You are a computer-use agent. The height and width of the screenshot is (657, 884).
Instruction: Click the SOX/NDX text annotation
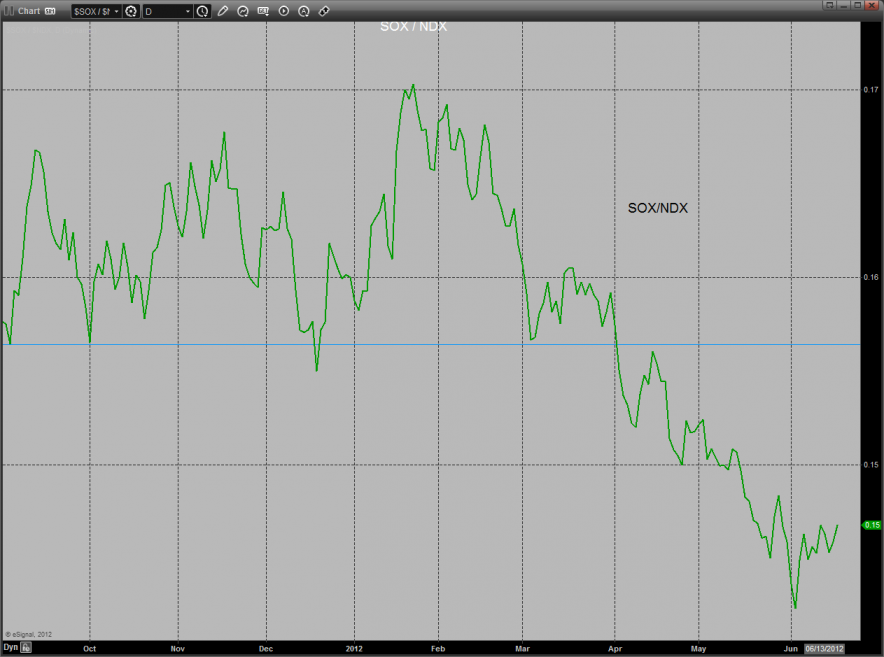point(657,208)
